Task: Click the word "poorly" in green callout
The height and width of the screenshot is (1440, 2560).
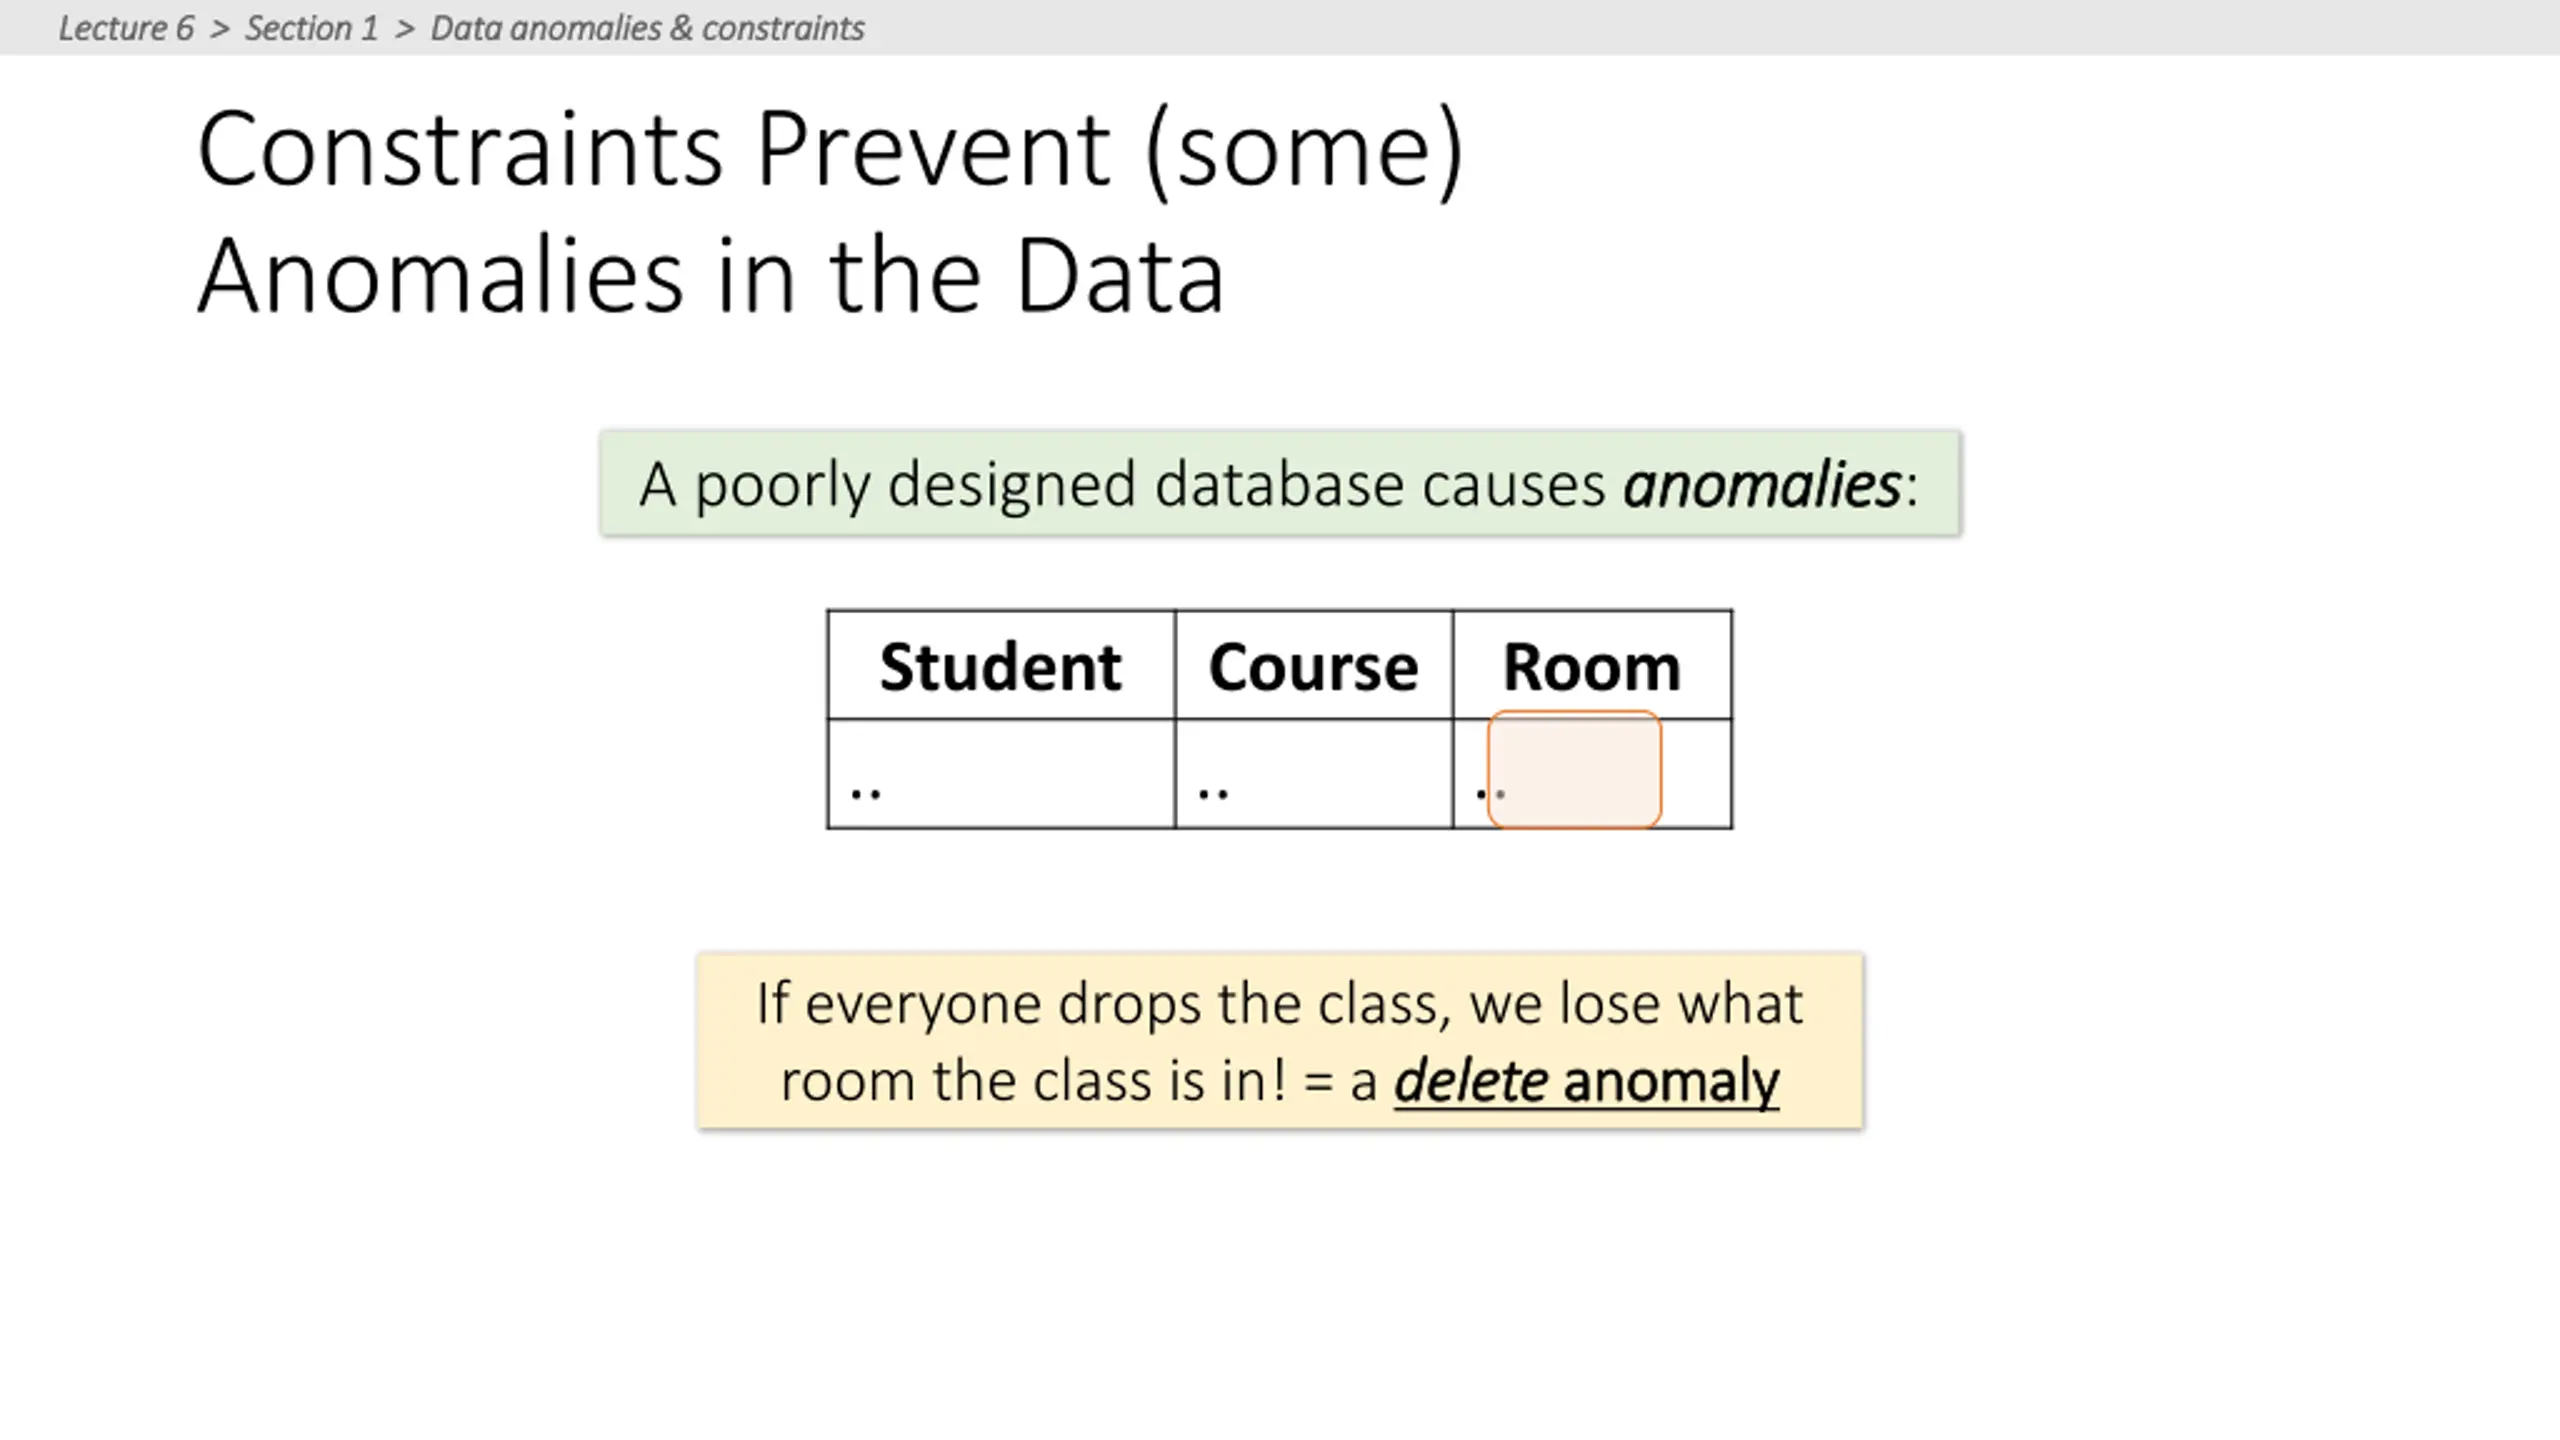Action: point(783,485)
